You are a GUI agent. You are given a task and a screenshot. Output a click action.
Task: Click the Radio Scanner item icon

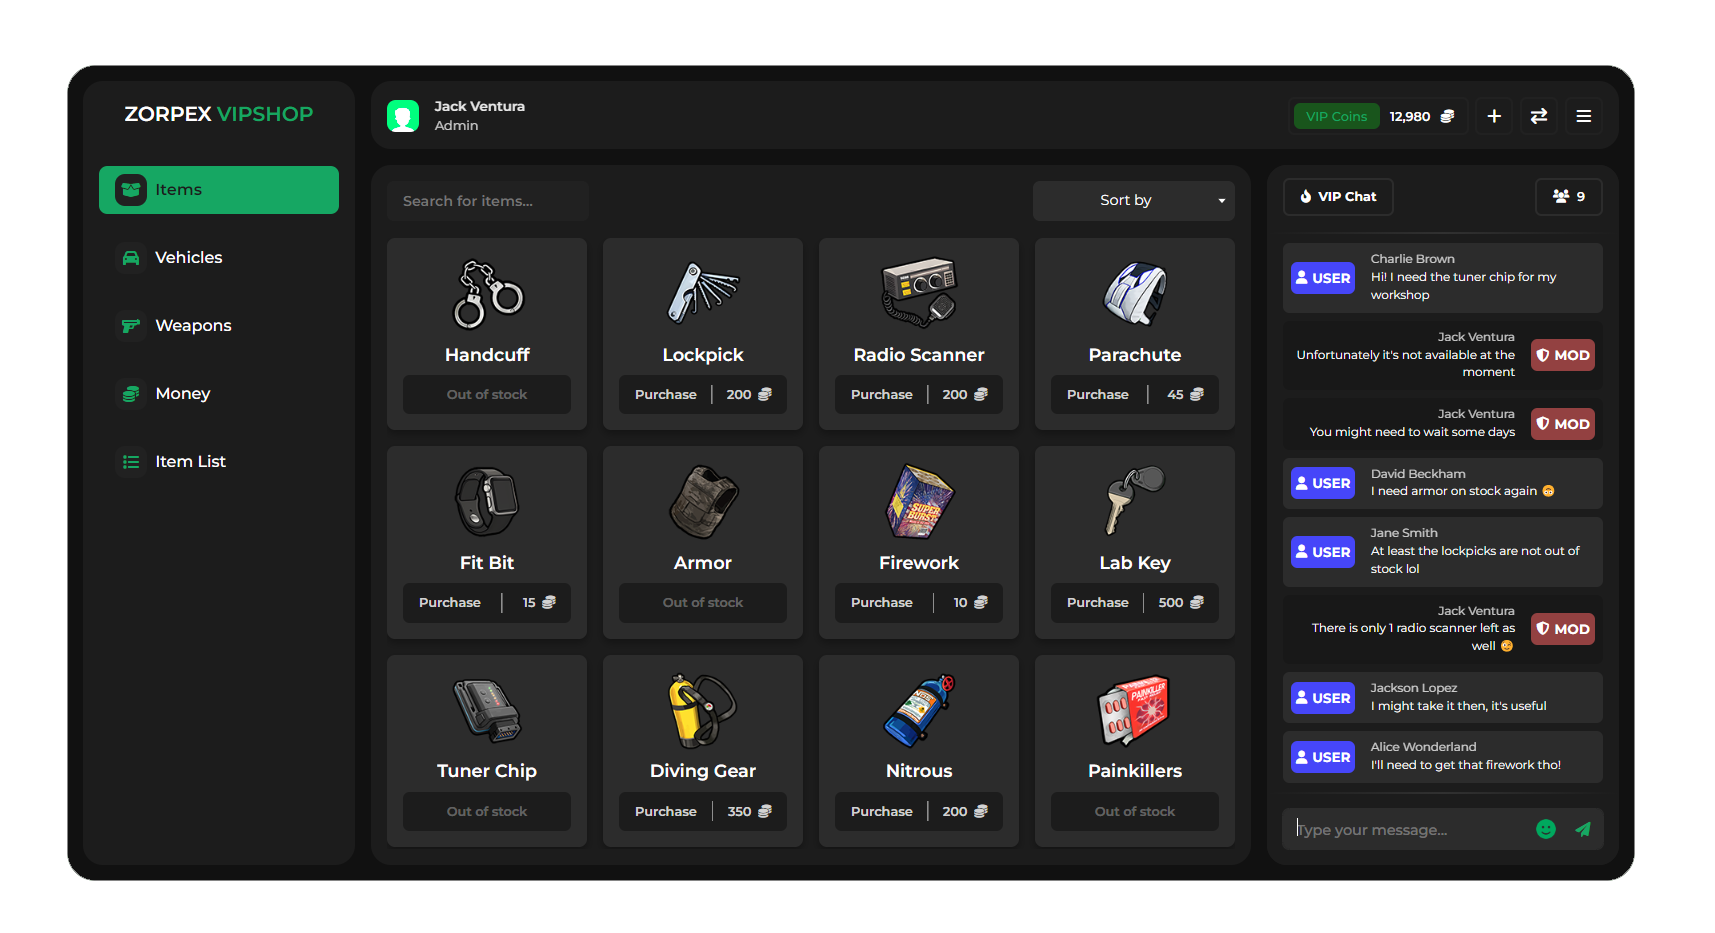click(919, 292)
